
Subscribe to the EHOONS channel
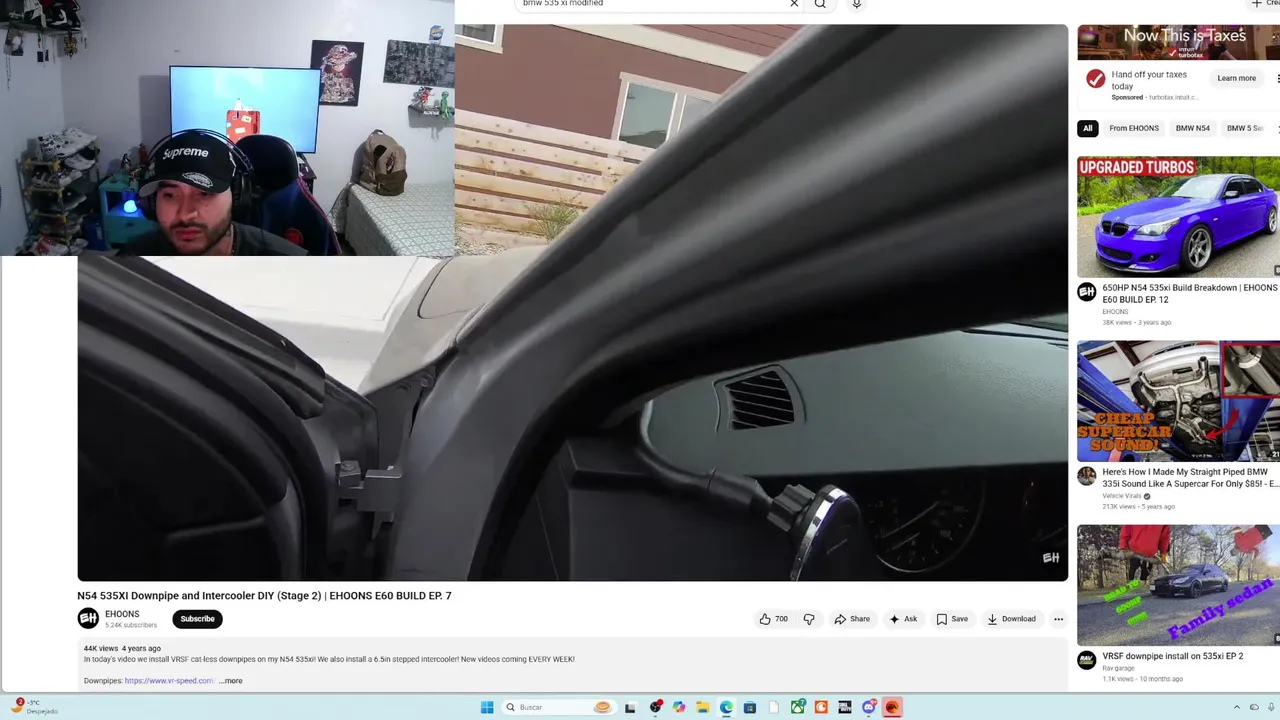(x=198, y=619)
